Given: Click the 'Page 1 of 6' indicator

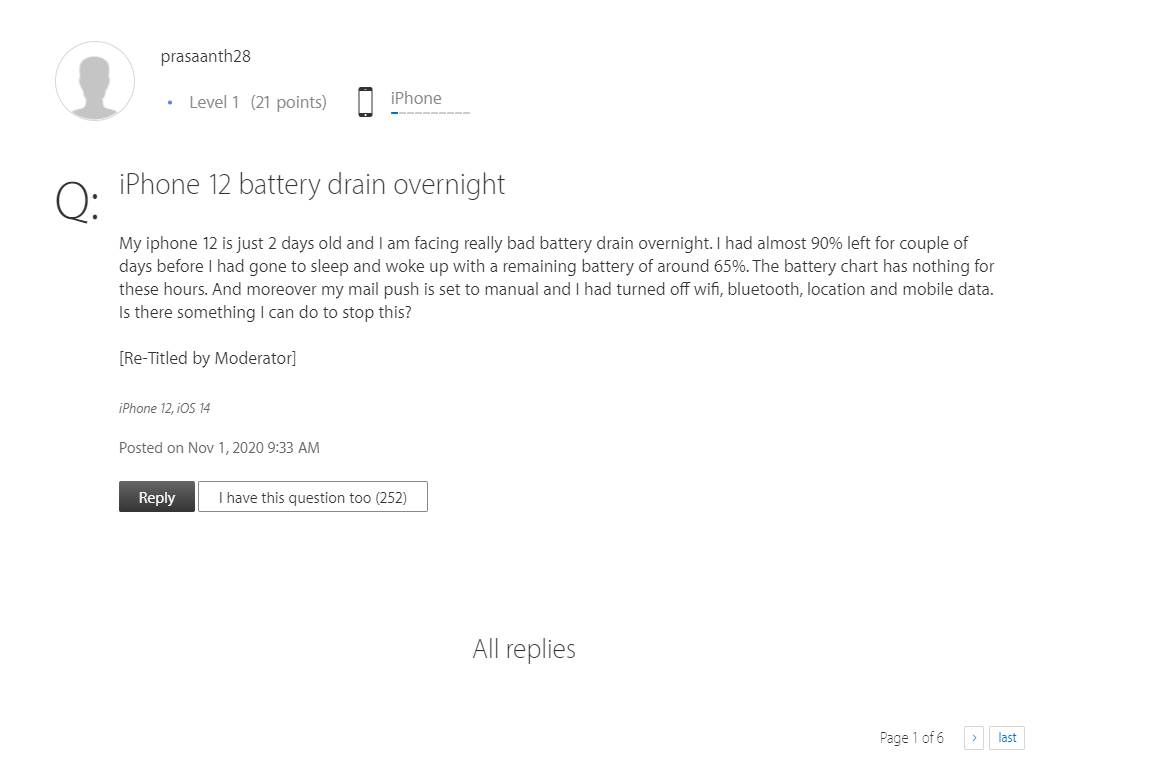Looking at the screenshot, I should pyautogui.click(x=911, y=738).
